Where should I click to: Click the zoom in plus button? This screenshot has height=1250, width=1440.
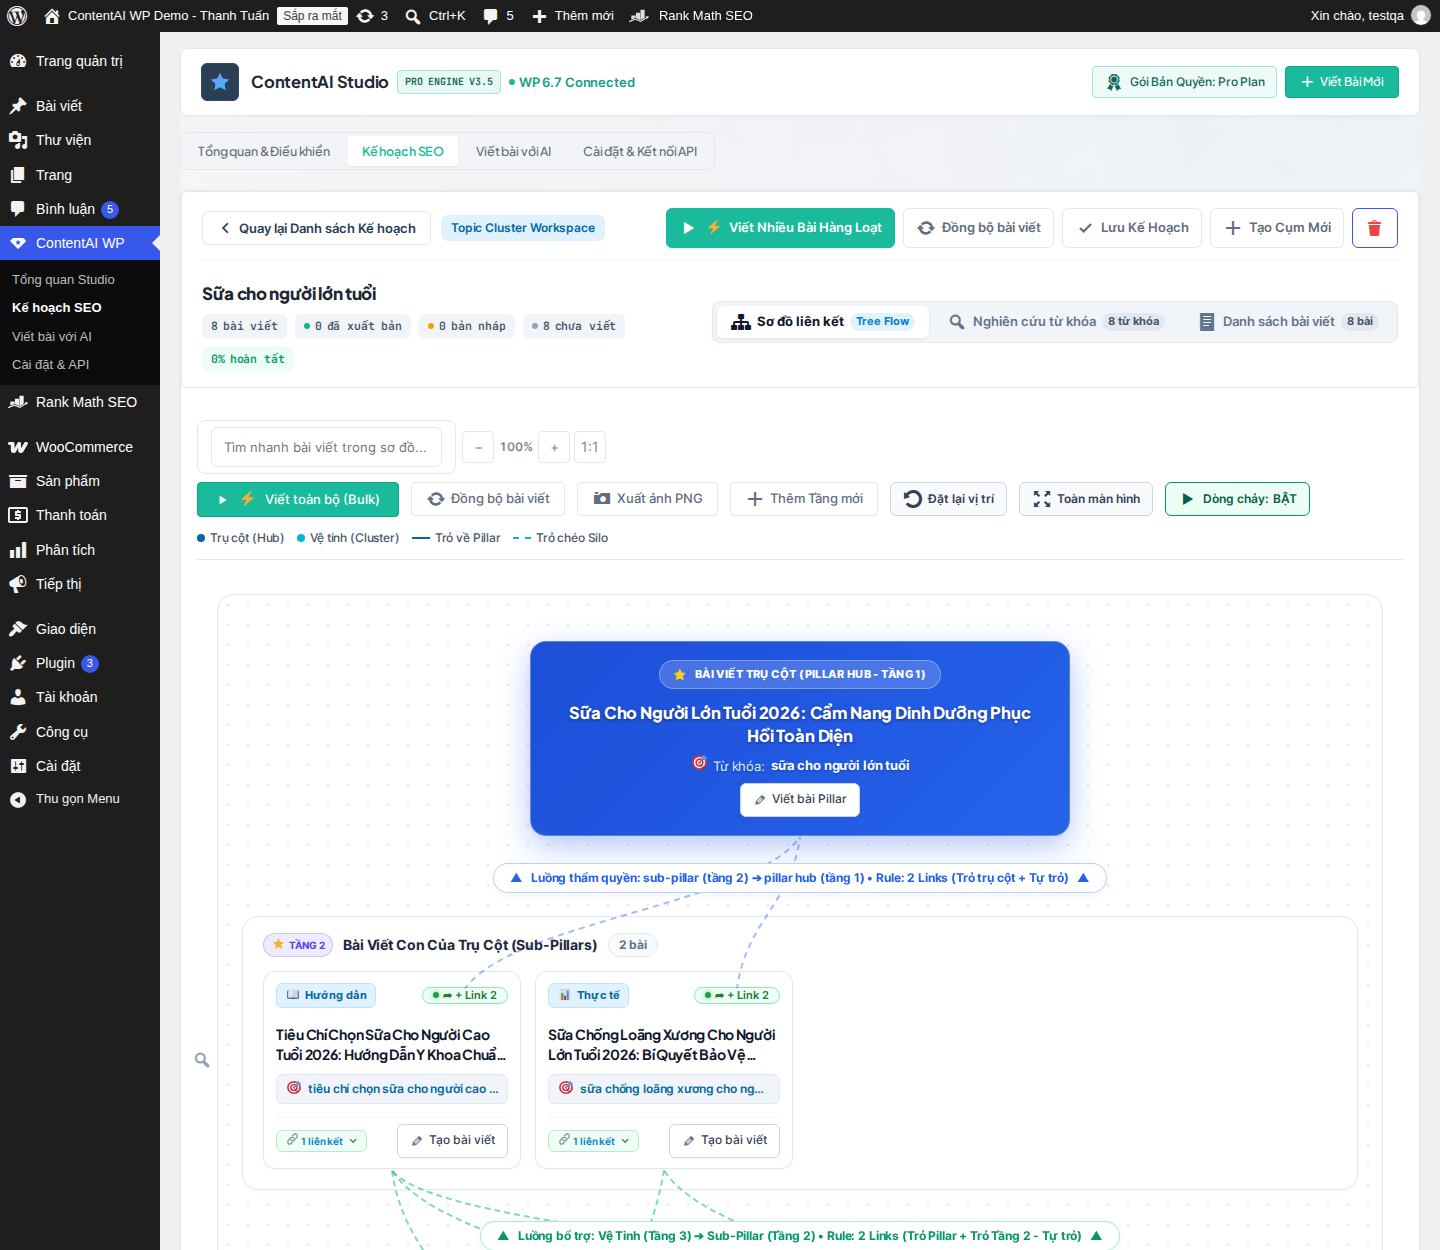coord(554,447)
